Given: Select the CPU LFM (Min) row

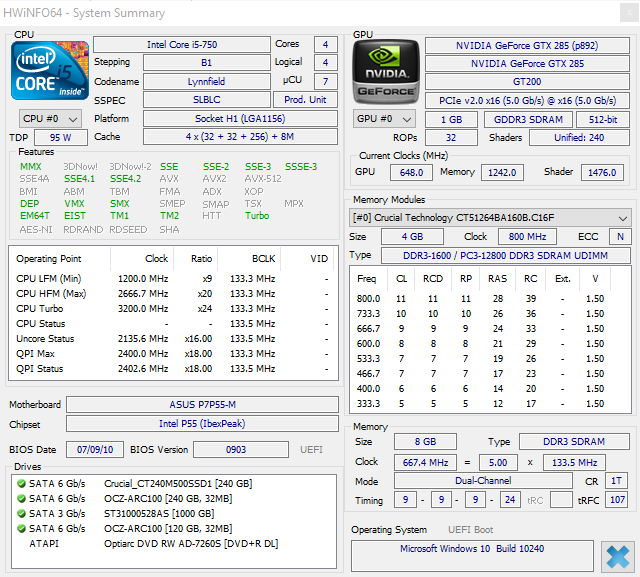Looking at the screenshot, I should [x=173, y=279].
